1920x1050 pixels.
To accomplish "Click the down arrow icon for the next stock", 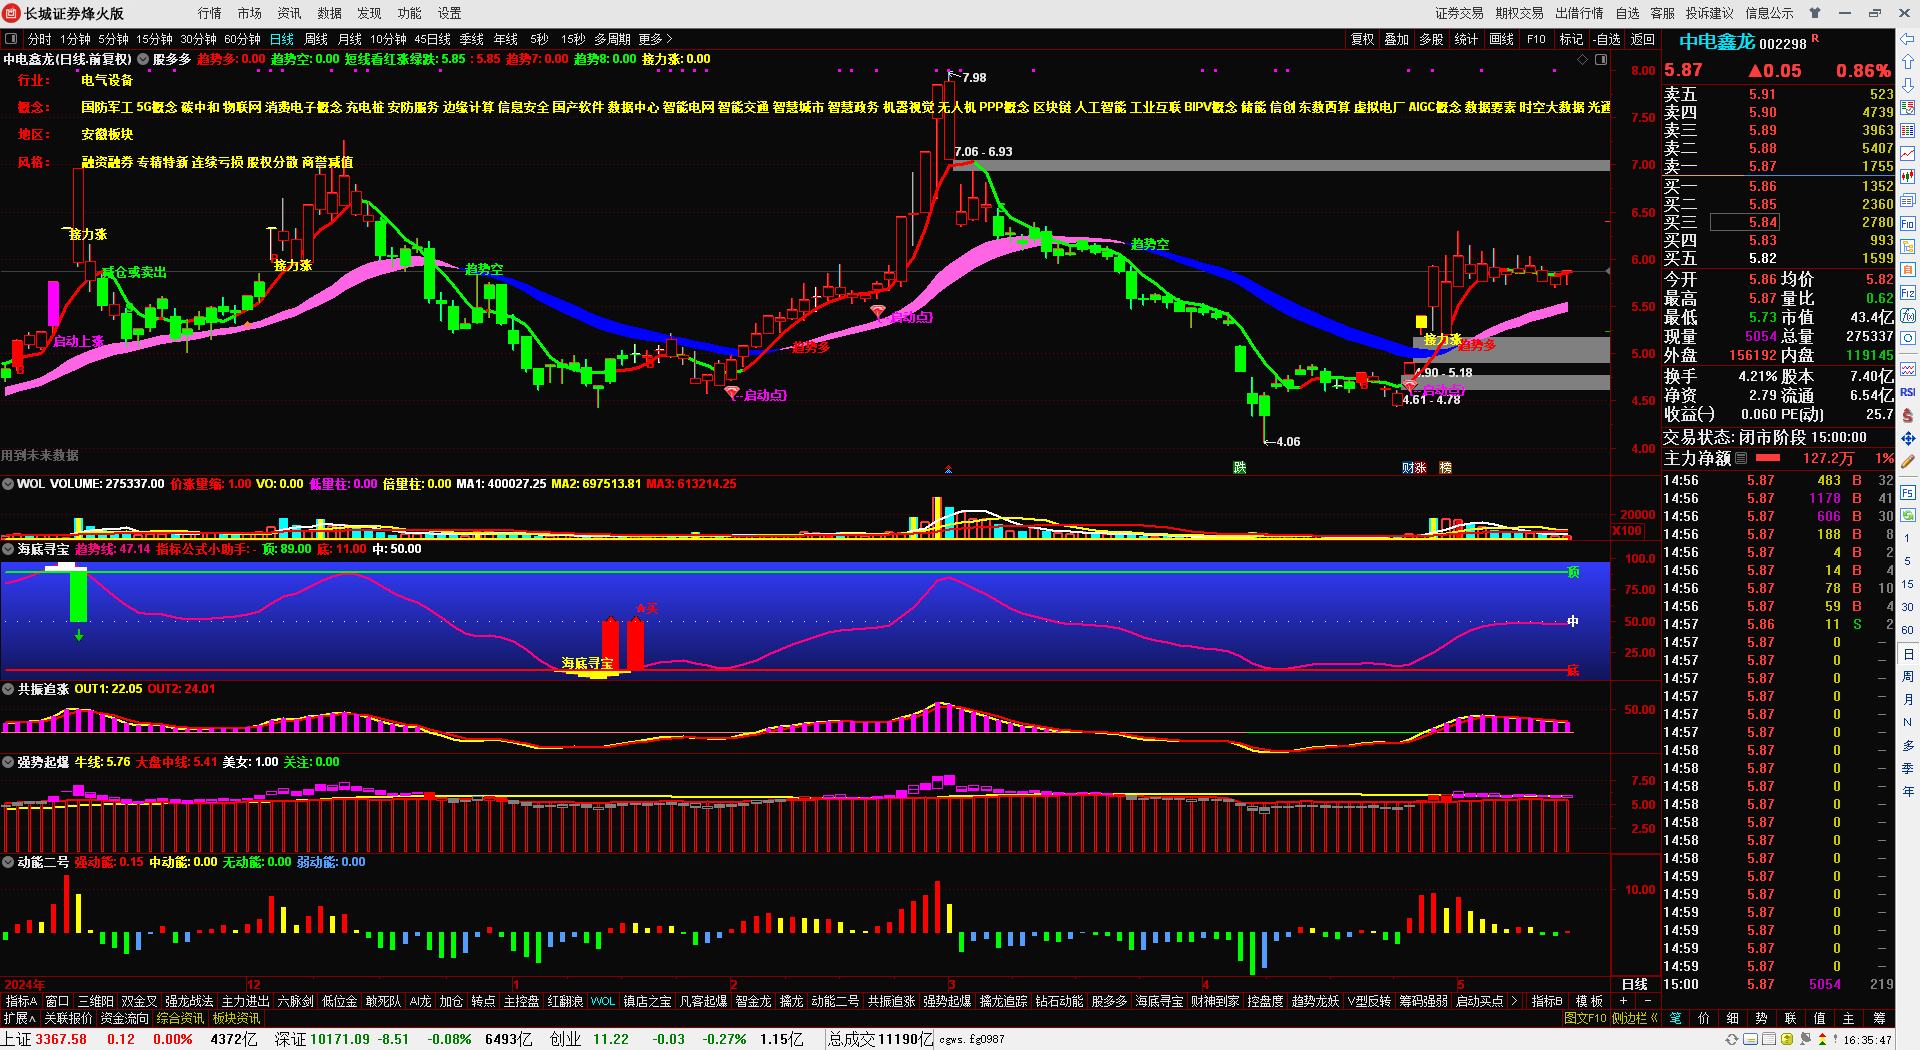I will point(1908,85).
